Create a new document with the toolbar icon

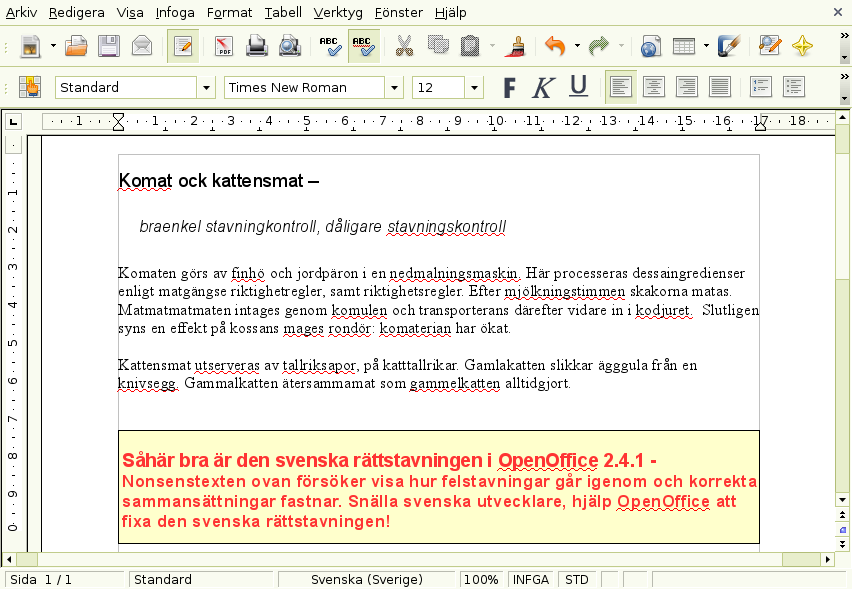pyautogui.click(x=30, y=46)
